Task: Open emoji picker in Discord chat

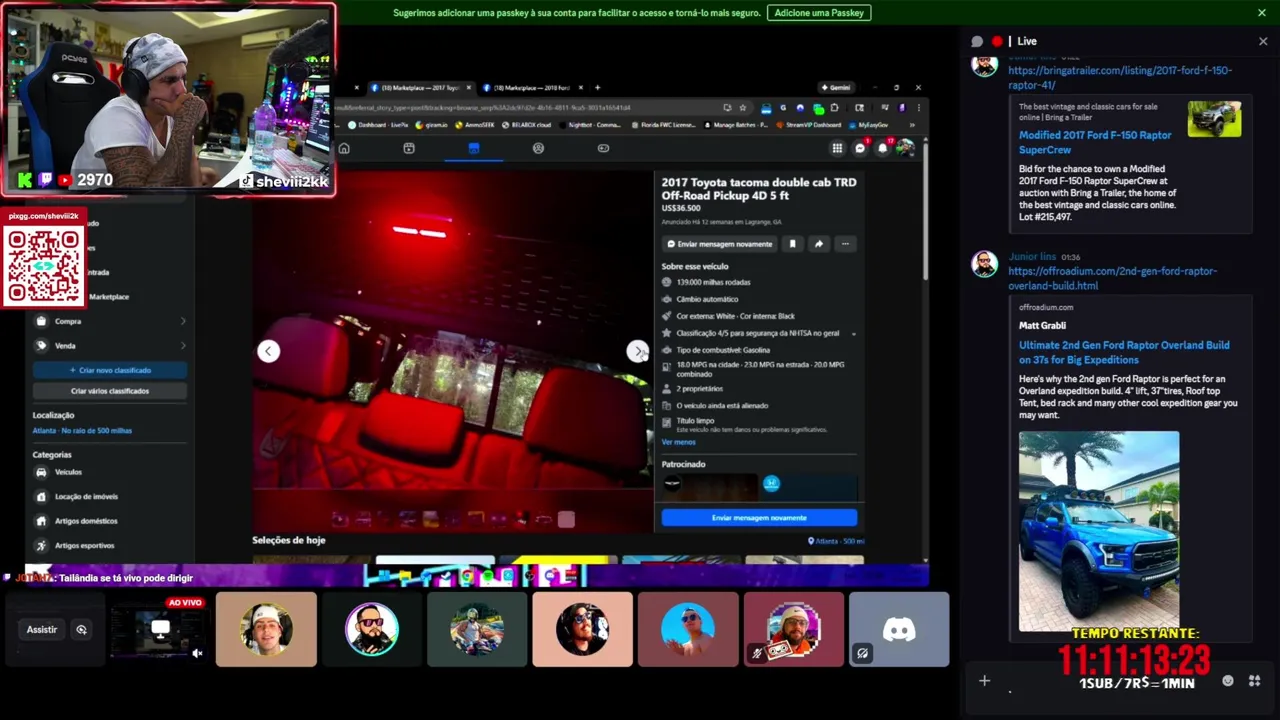Action: [x=1228, y=681]
